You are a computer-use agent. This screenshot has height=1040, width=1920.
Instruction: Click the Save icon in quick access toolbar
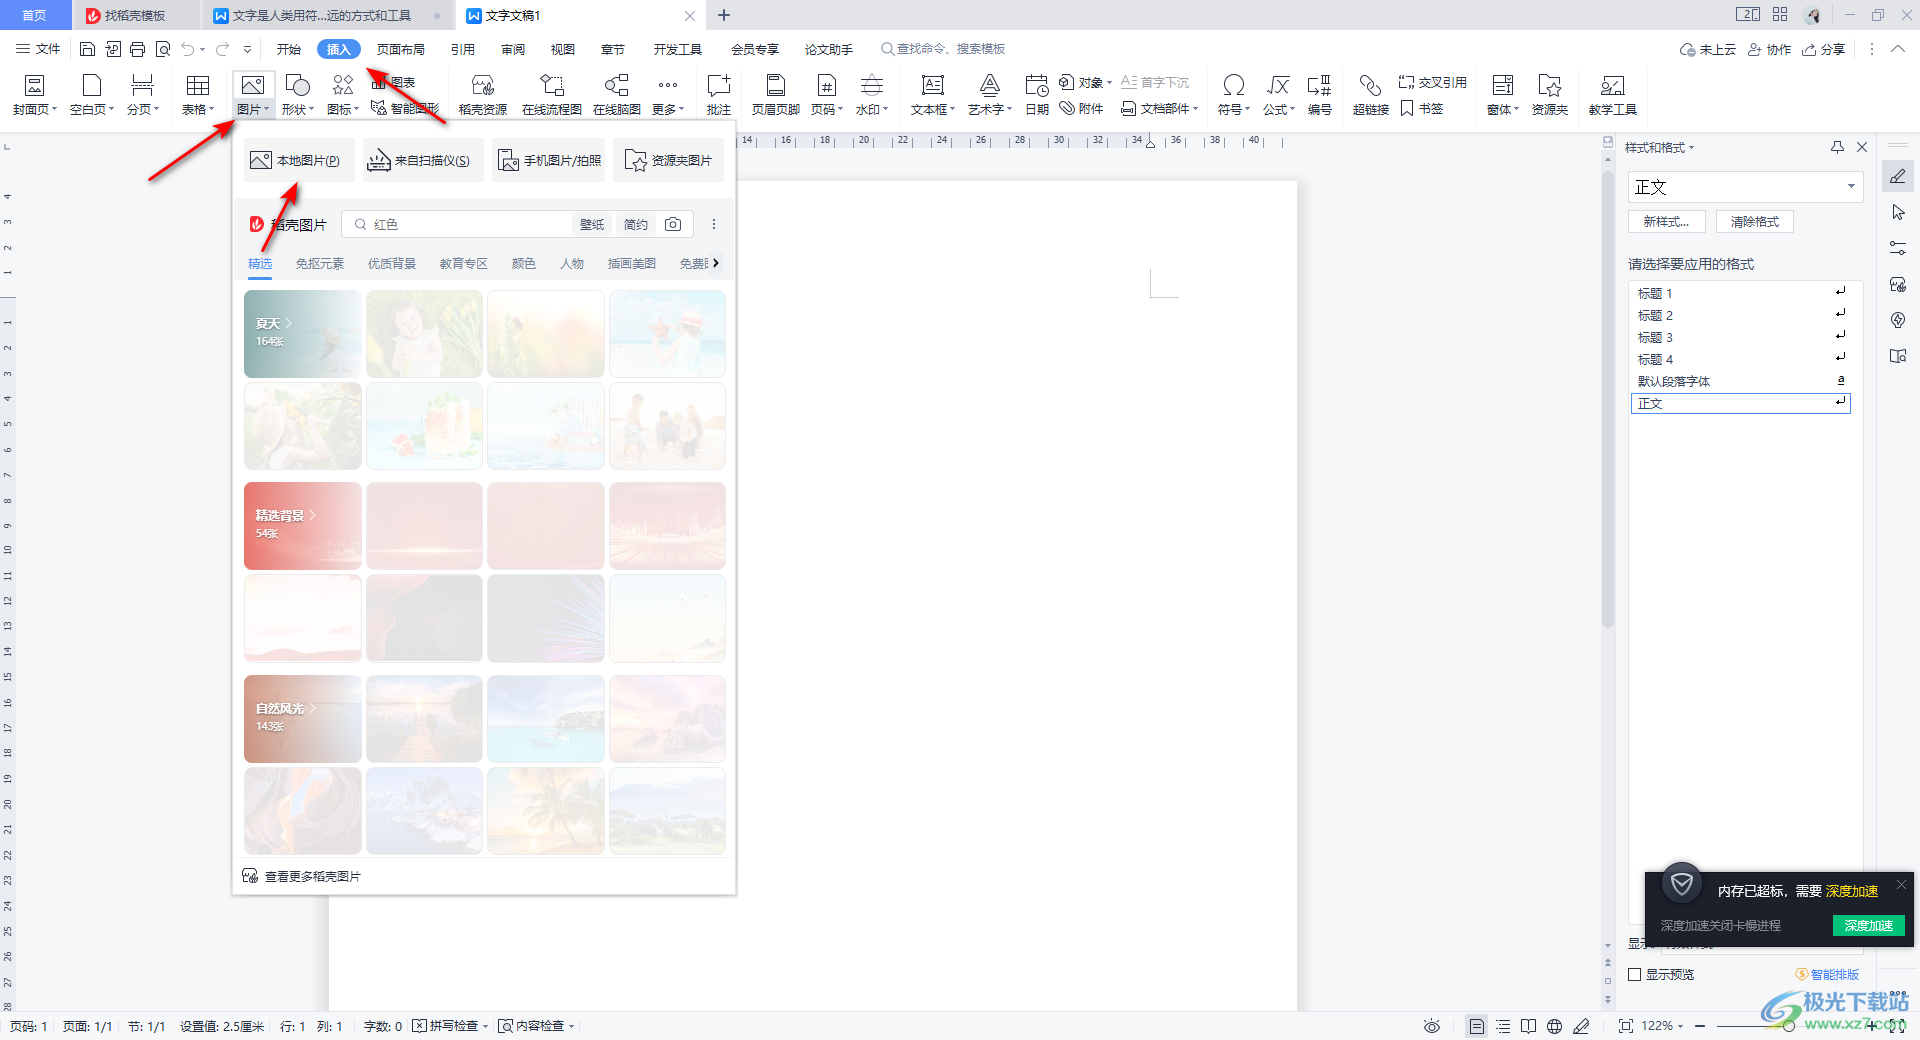(87, 49)
